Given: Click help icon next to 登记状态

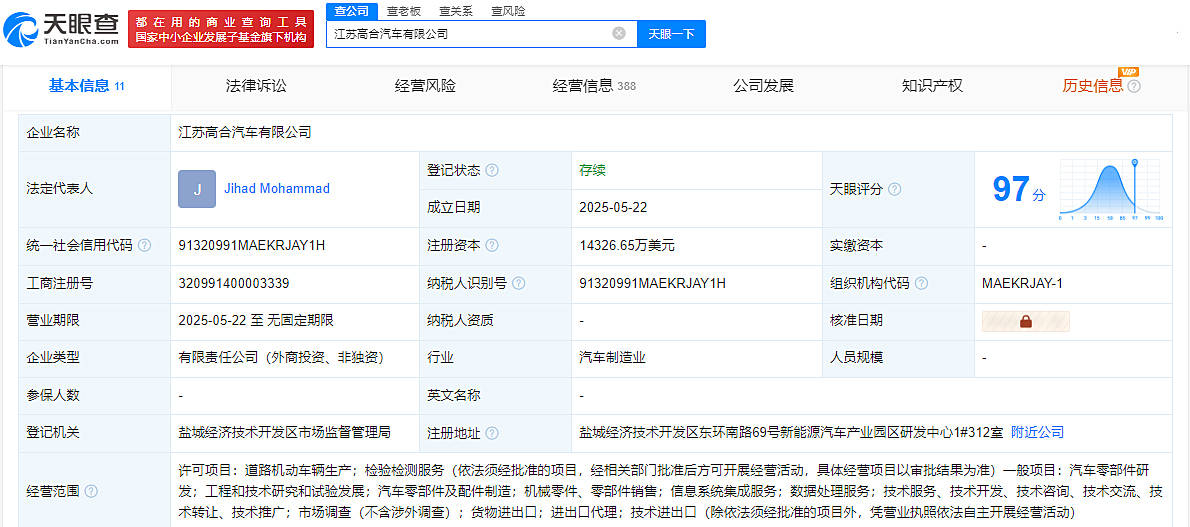Looking at the screenshot, I should [x=492, y=171].
